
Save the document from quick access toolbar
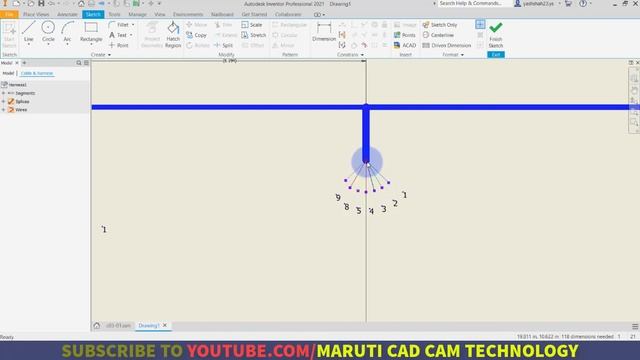[41, 4]
